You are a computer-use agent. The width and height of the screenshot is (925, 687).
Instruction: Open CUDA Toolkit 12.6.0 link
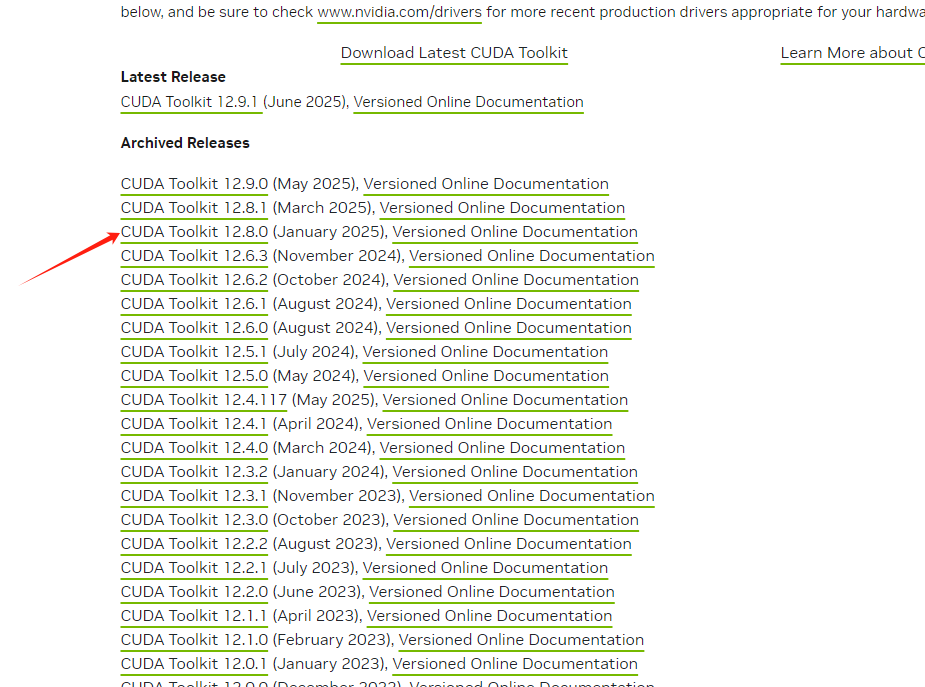point(194,327)
